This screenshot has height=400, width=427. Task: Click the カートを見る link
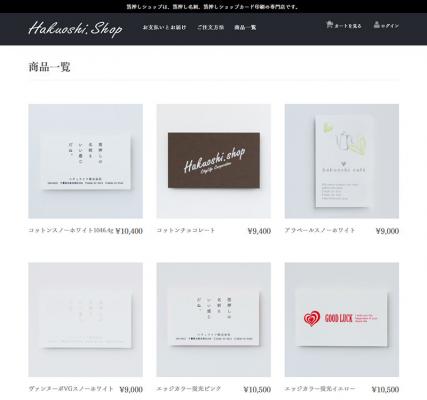(x=348, y=26)
